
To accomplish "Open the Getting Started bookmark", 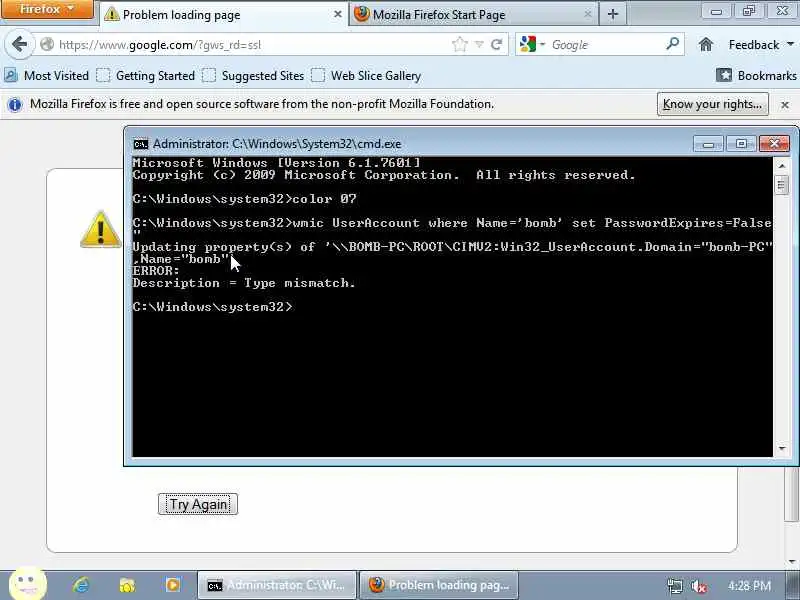I will click(146, 76).
